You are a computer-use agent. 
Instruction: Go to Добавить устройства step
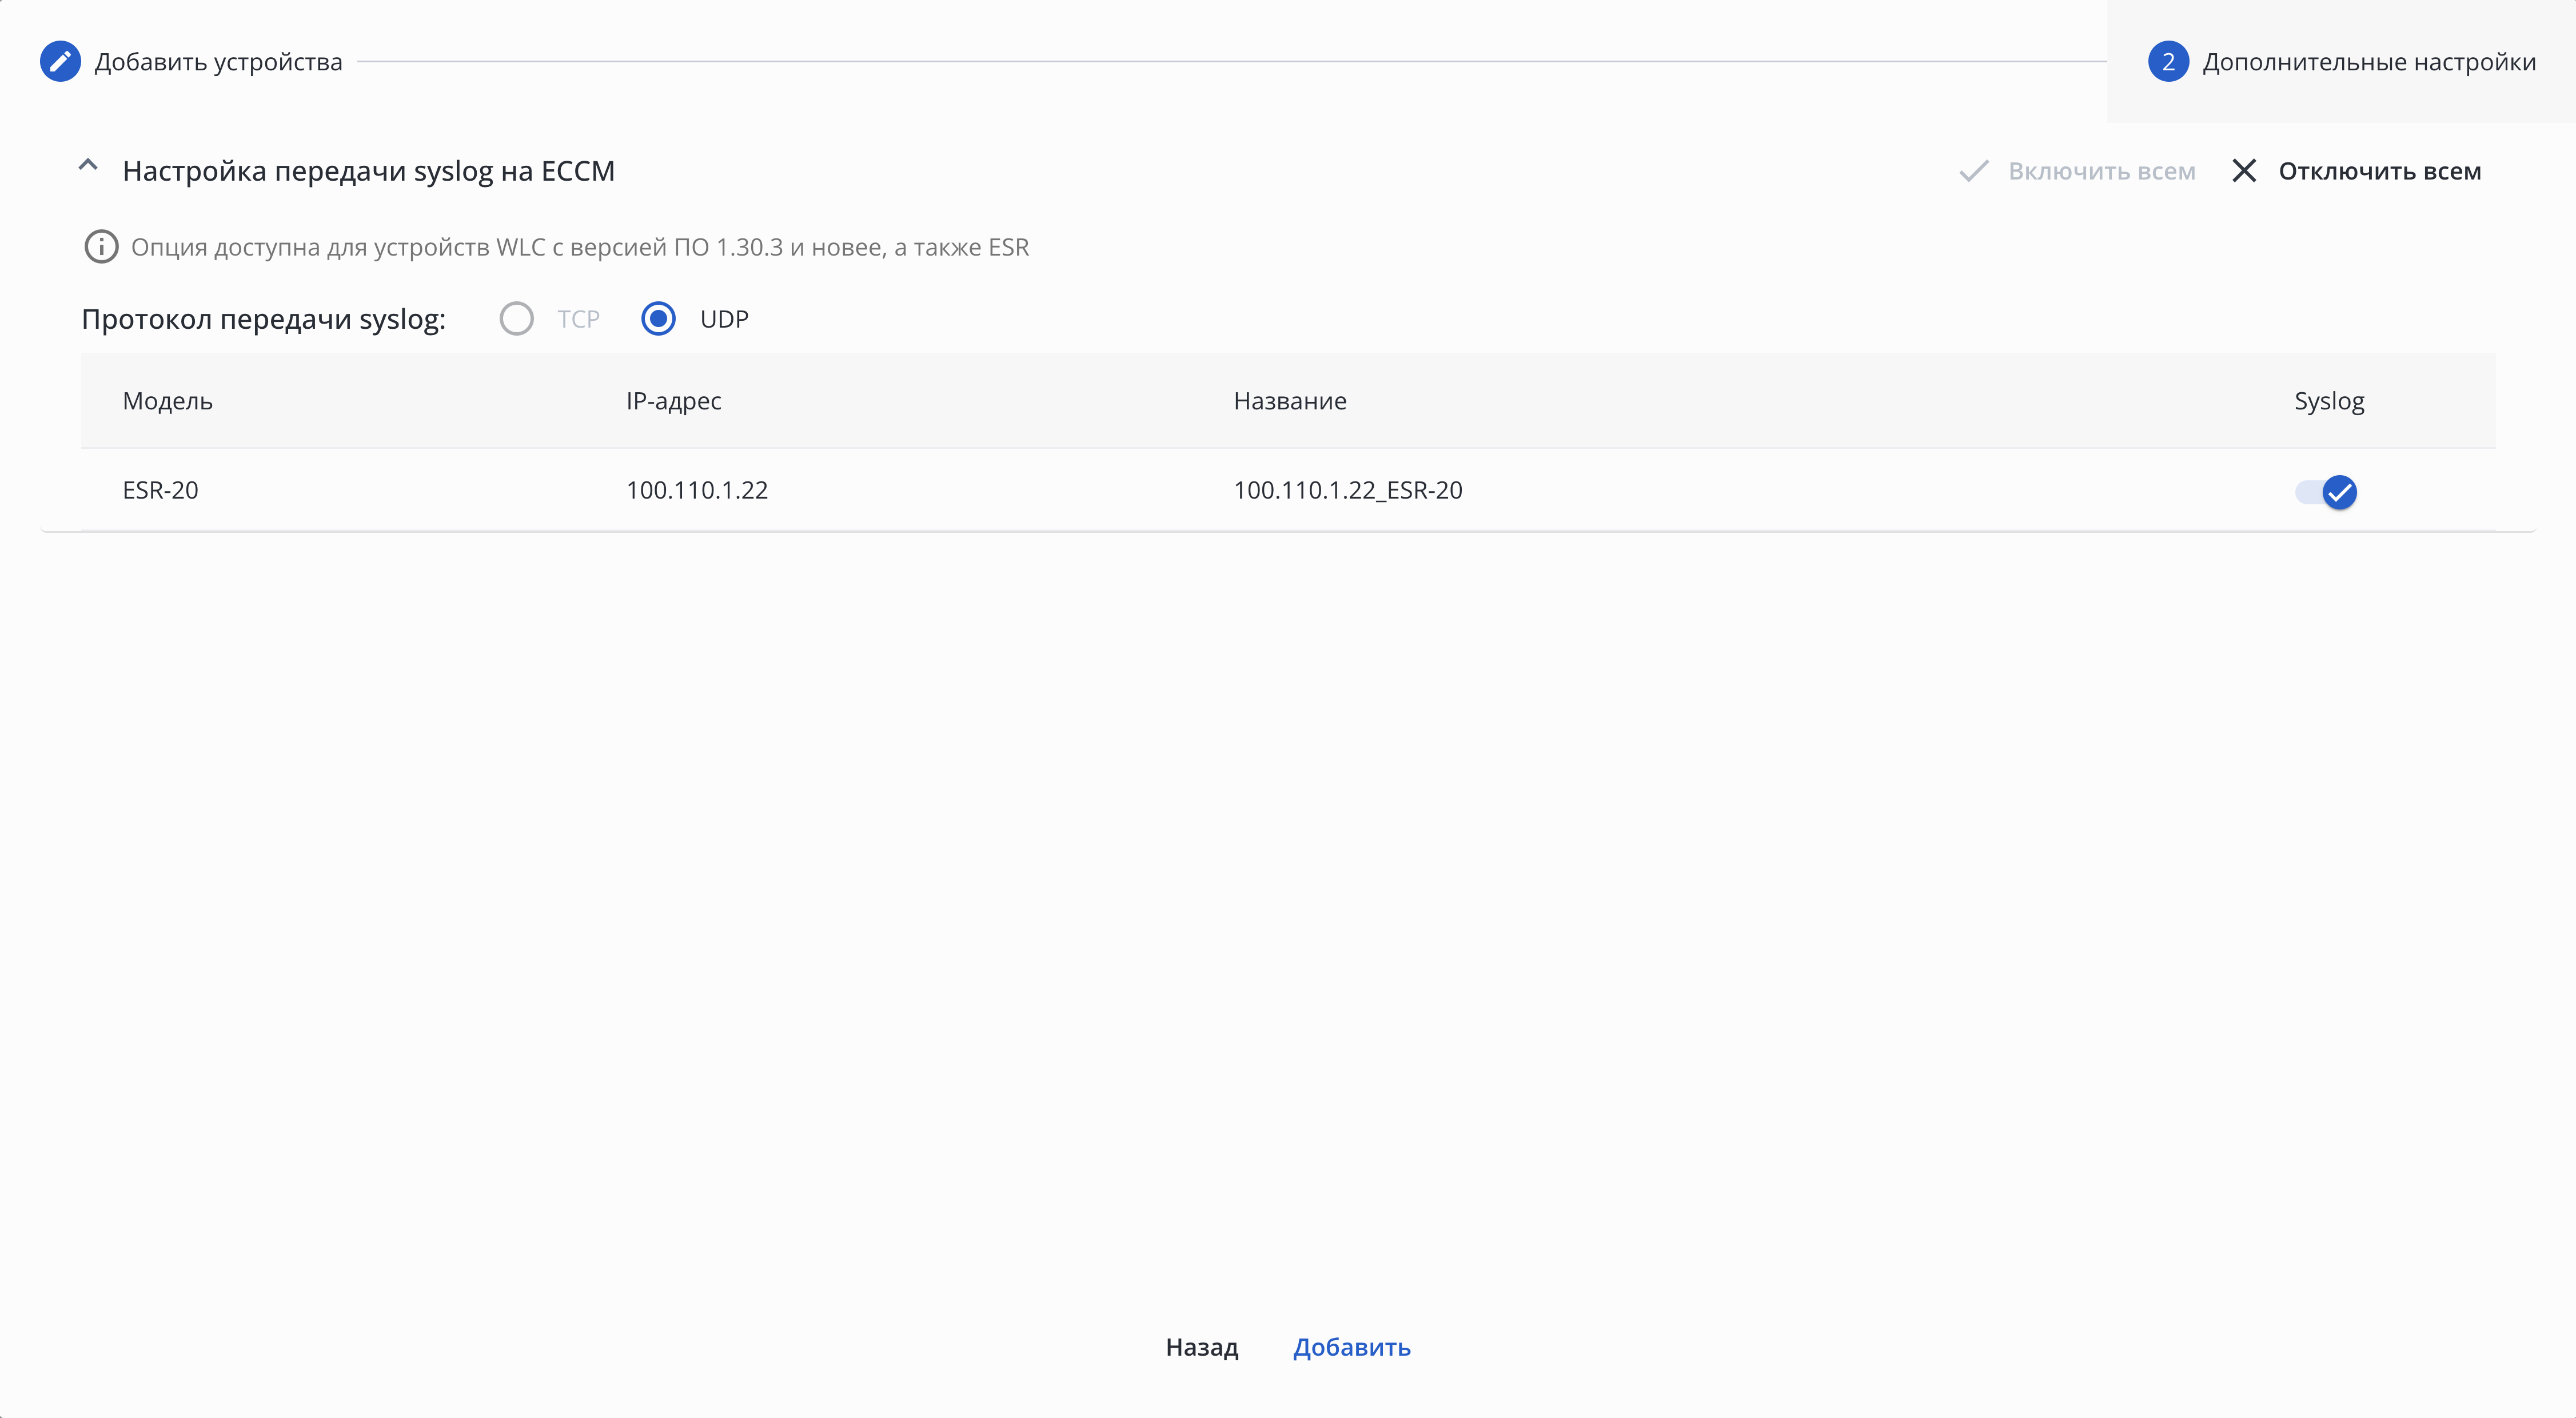[218, 62]
